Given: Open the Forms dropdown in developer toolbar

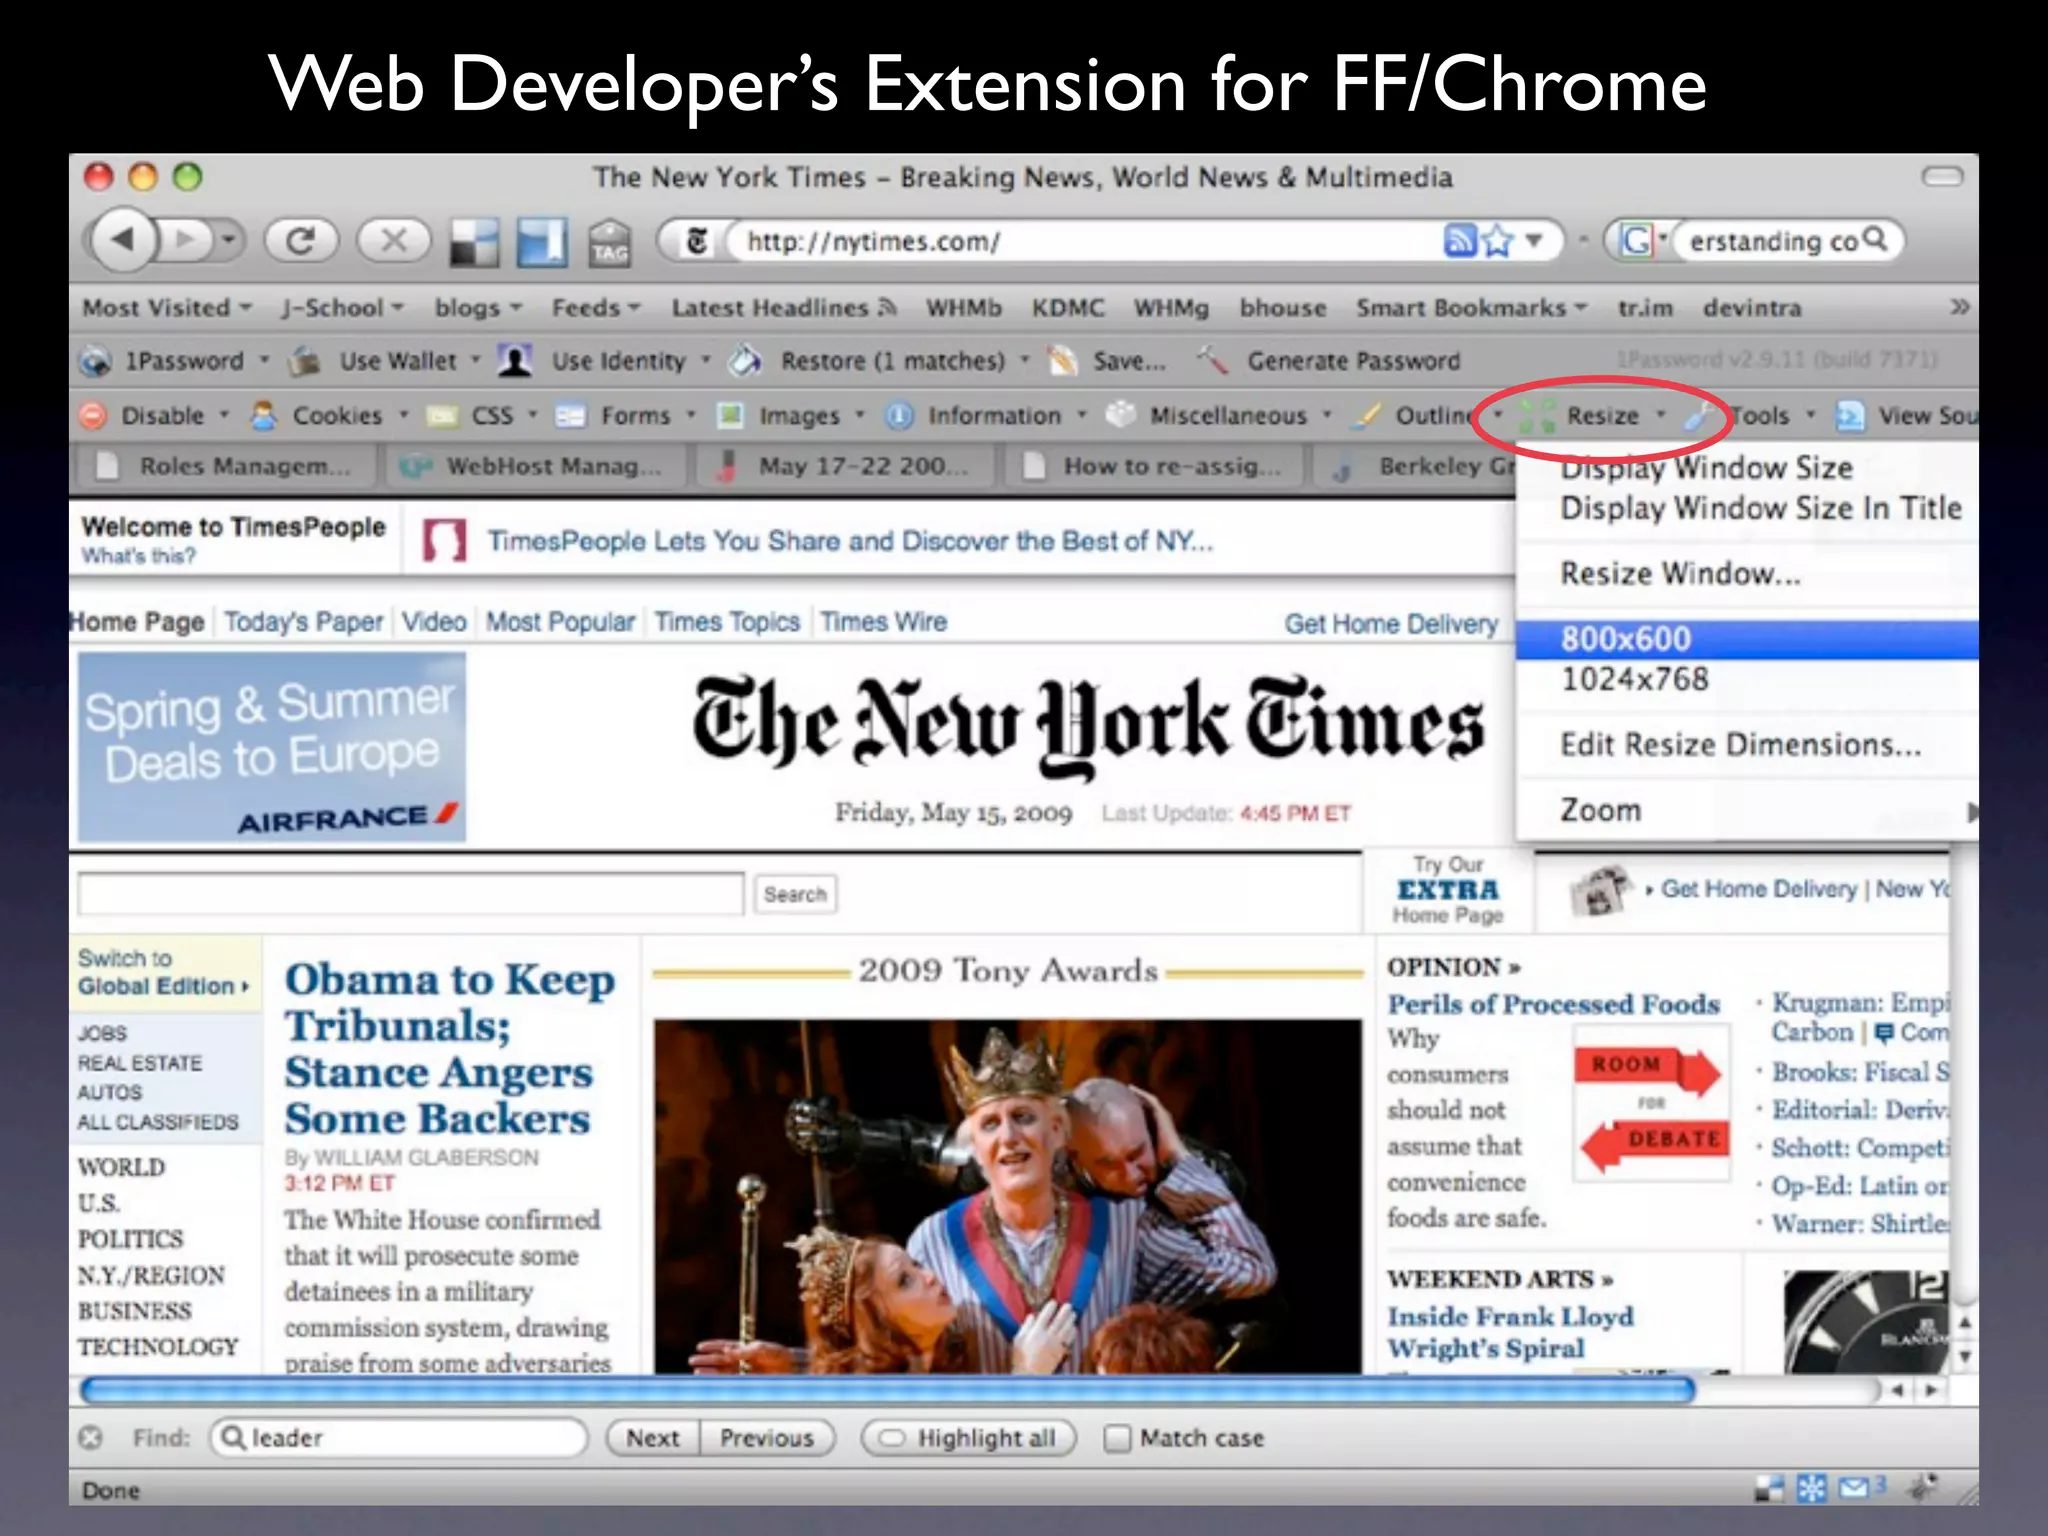Looking at the screenshot, I should click(690, 414).
